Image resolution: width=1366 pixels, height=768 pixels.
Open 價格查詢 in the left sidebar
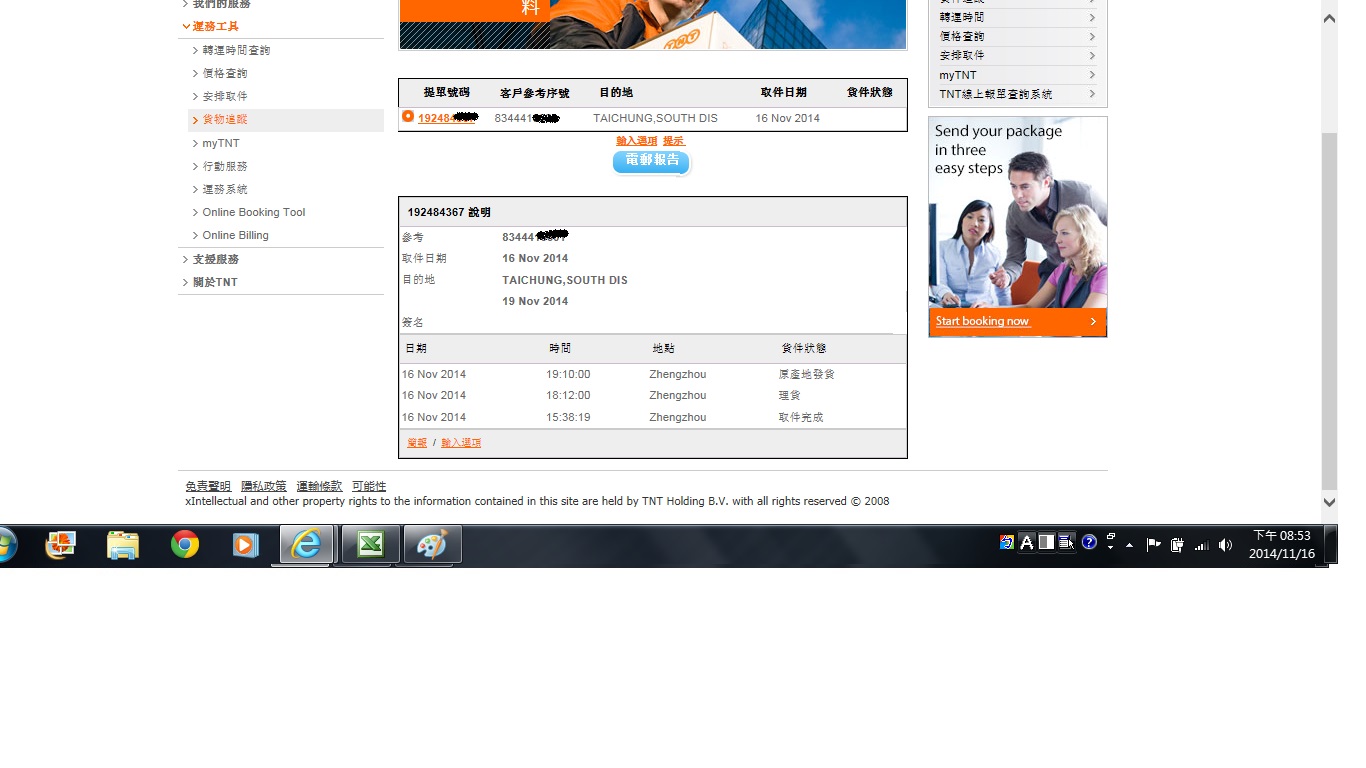point(225,73)
